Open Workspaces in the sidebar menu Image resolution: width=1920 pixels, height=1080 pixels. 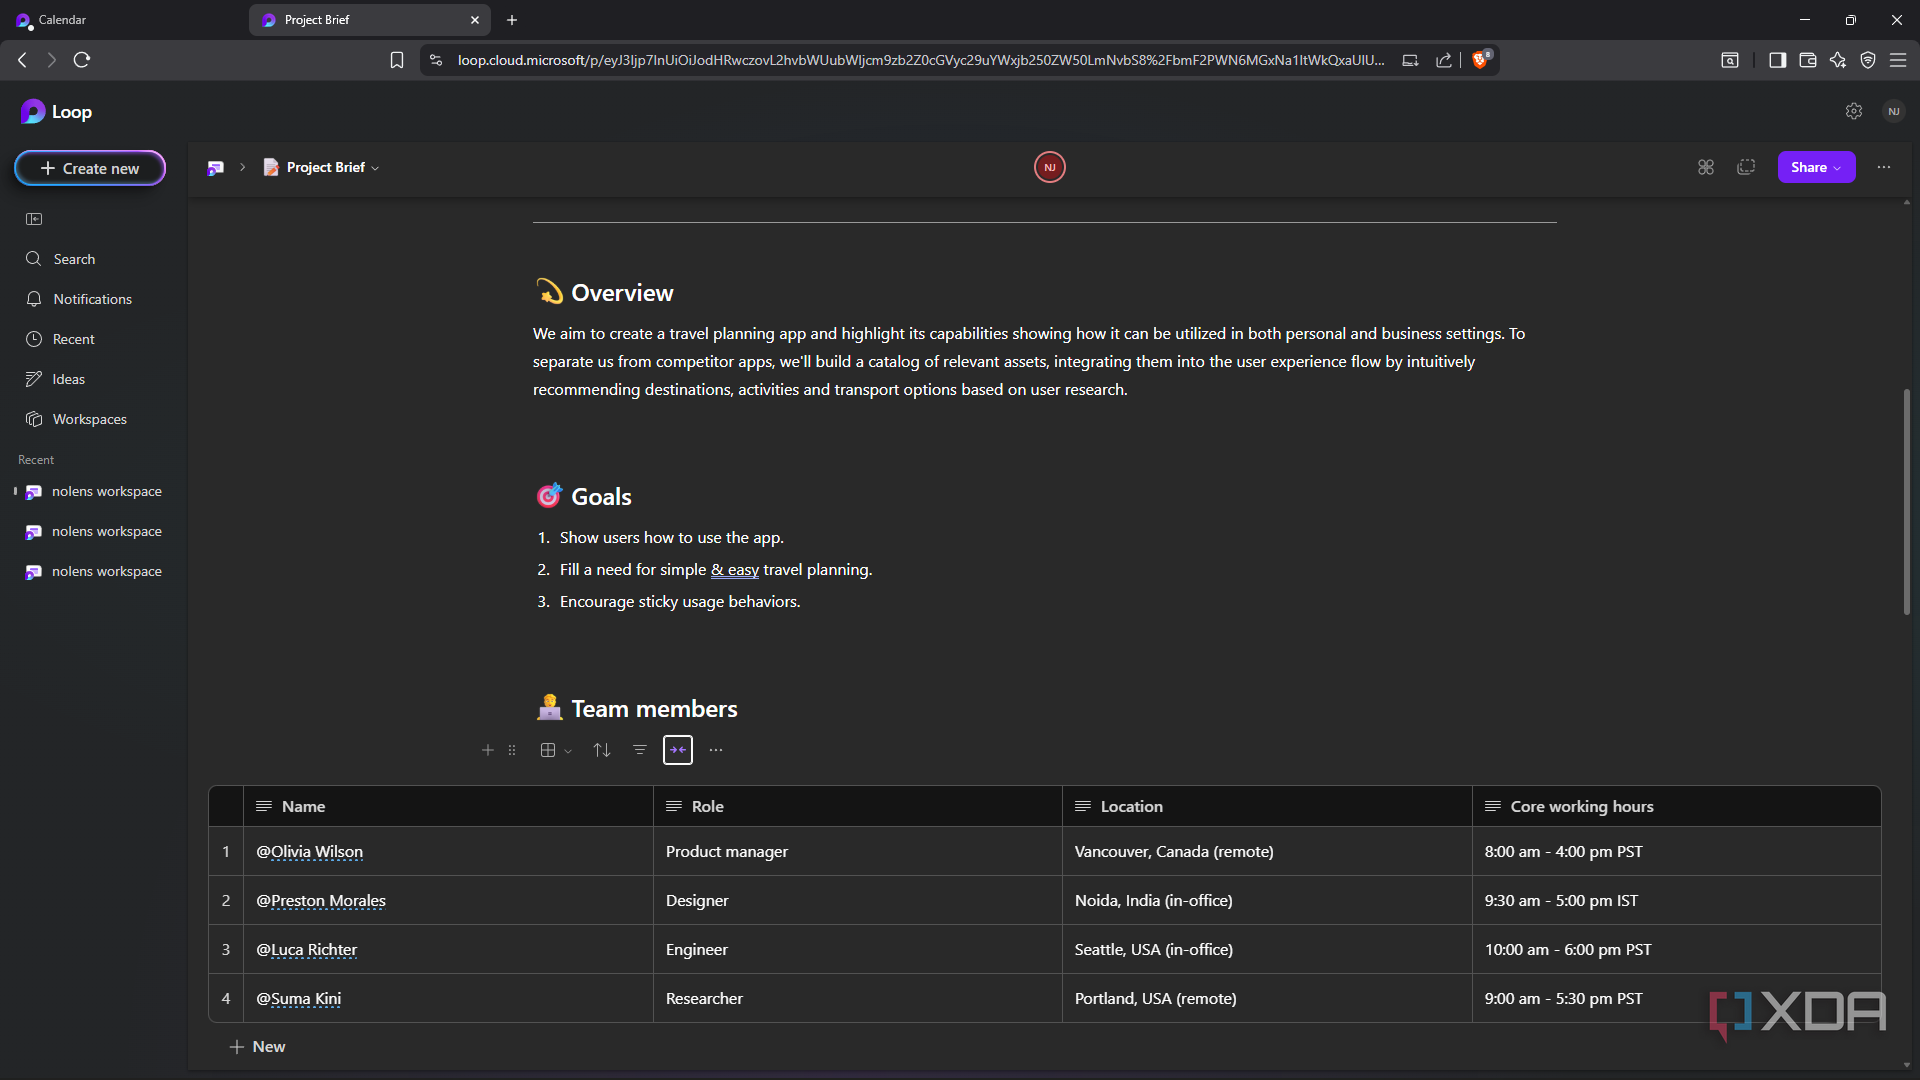pos(89,419)
